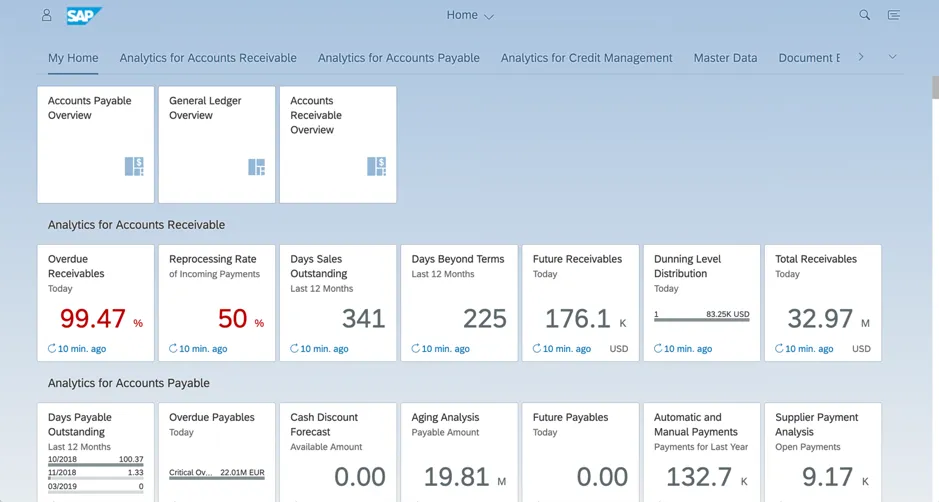Click the Accounts Receivable Overview tile icon
939x502 pixels.
pyautogui.click(x=377, y=167)
